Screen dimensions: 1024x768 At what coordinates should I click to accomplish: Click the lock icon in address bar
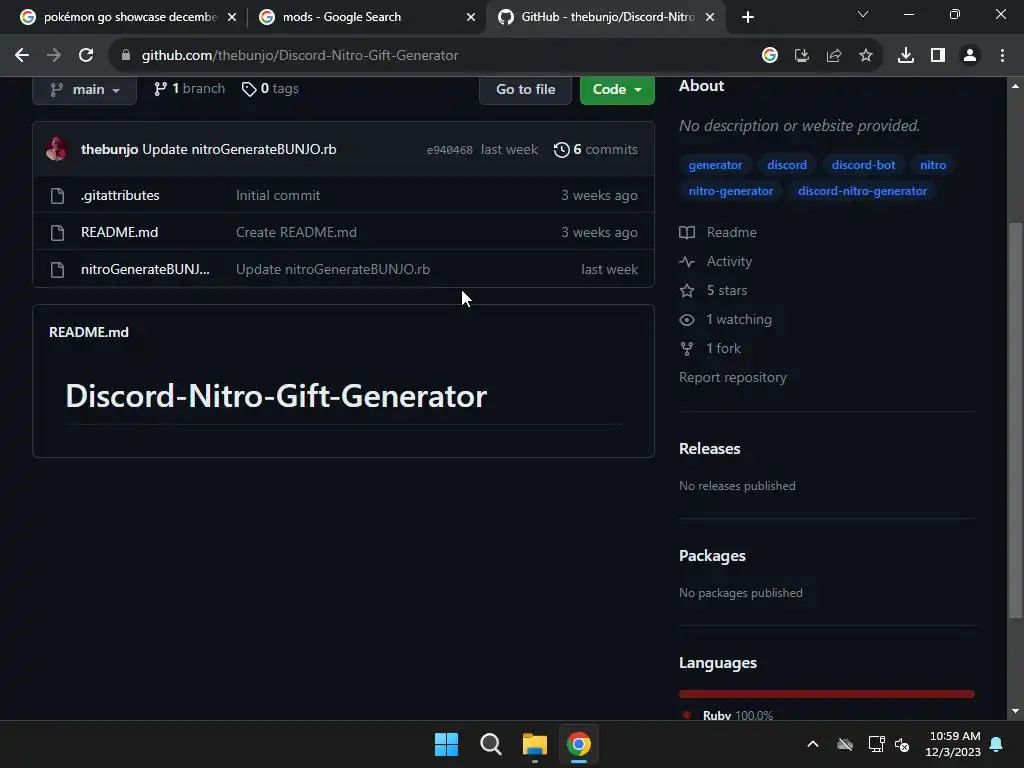pos(126,56)
